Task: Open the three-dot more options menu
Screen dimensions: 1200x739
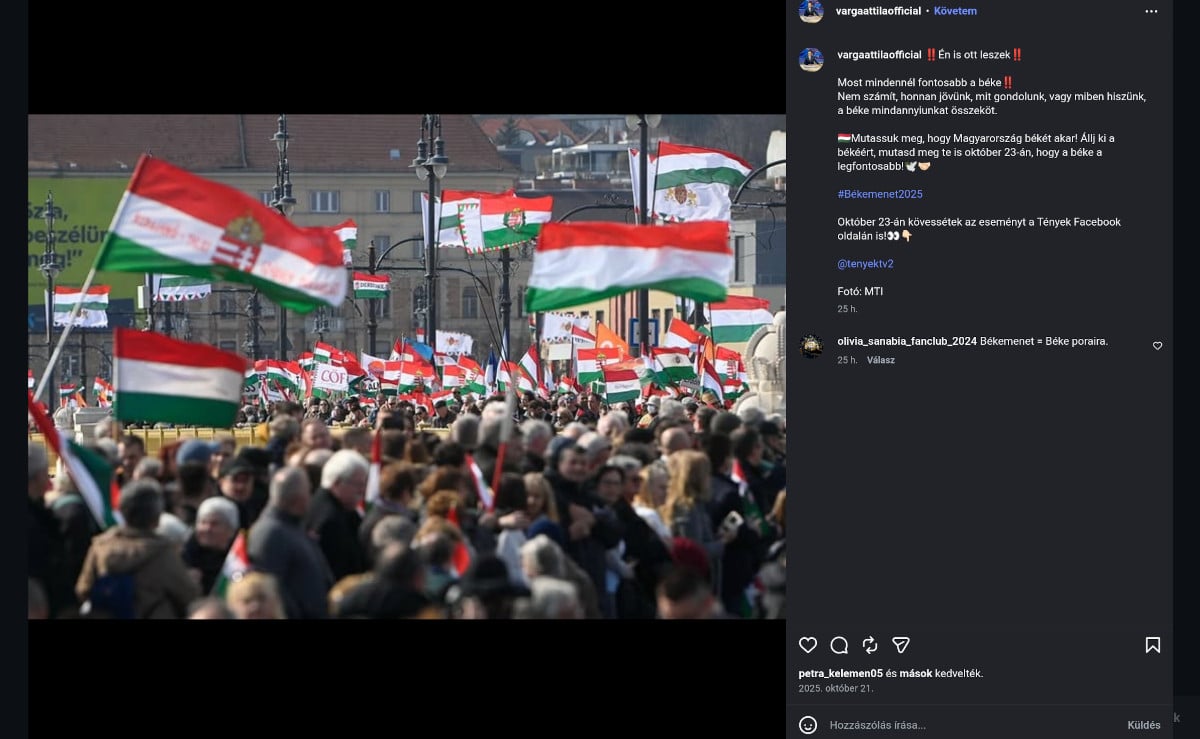Action: pyautogui.click(x=1151, y=11)
